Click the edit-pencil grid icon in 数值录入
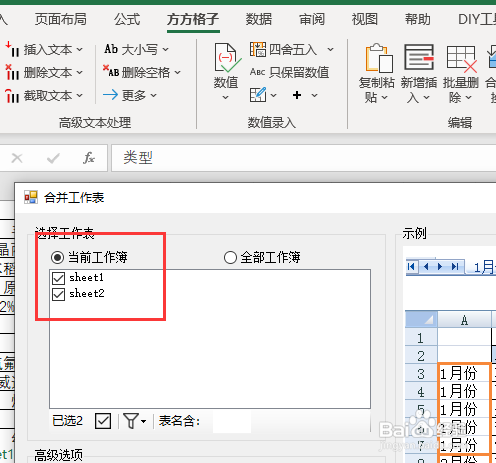 (258, 95)
